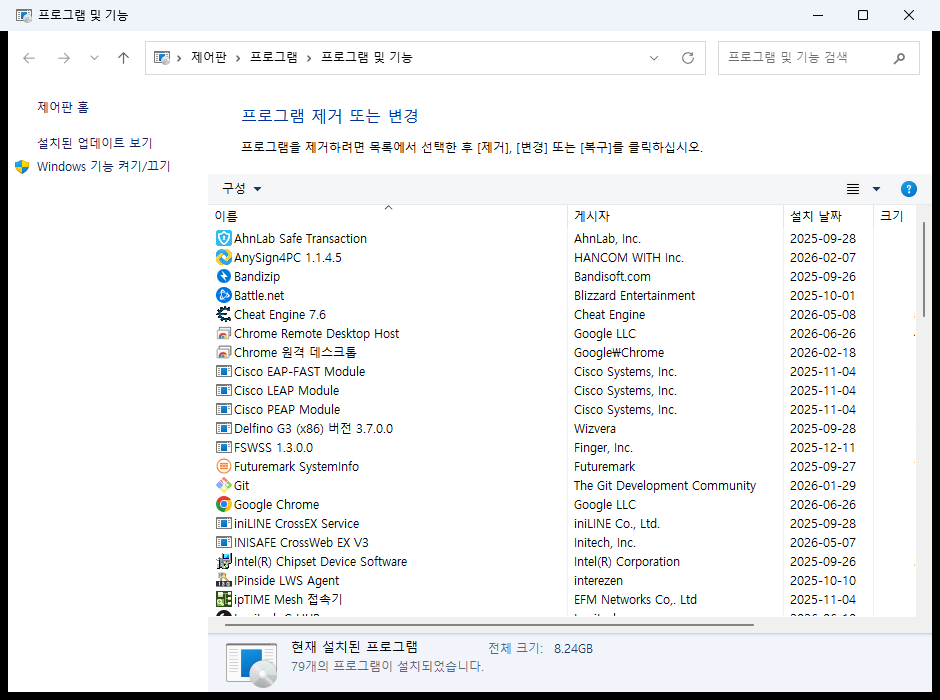Click the 프로그램 breadcrumb
940x700 pixels.
point(273,58)
